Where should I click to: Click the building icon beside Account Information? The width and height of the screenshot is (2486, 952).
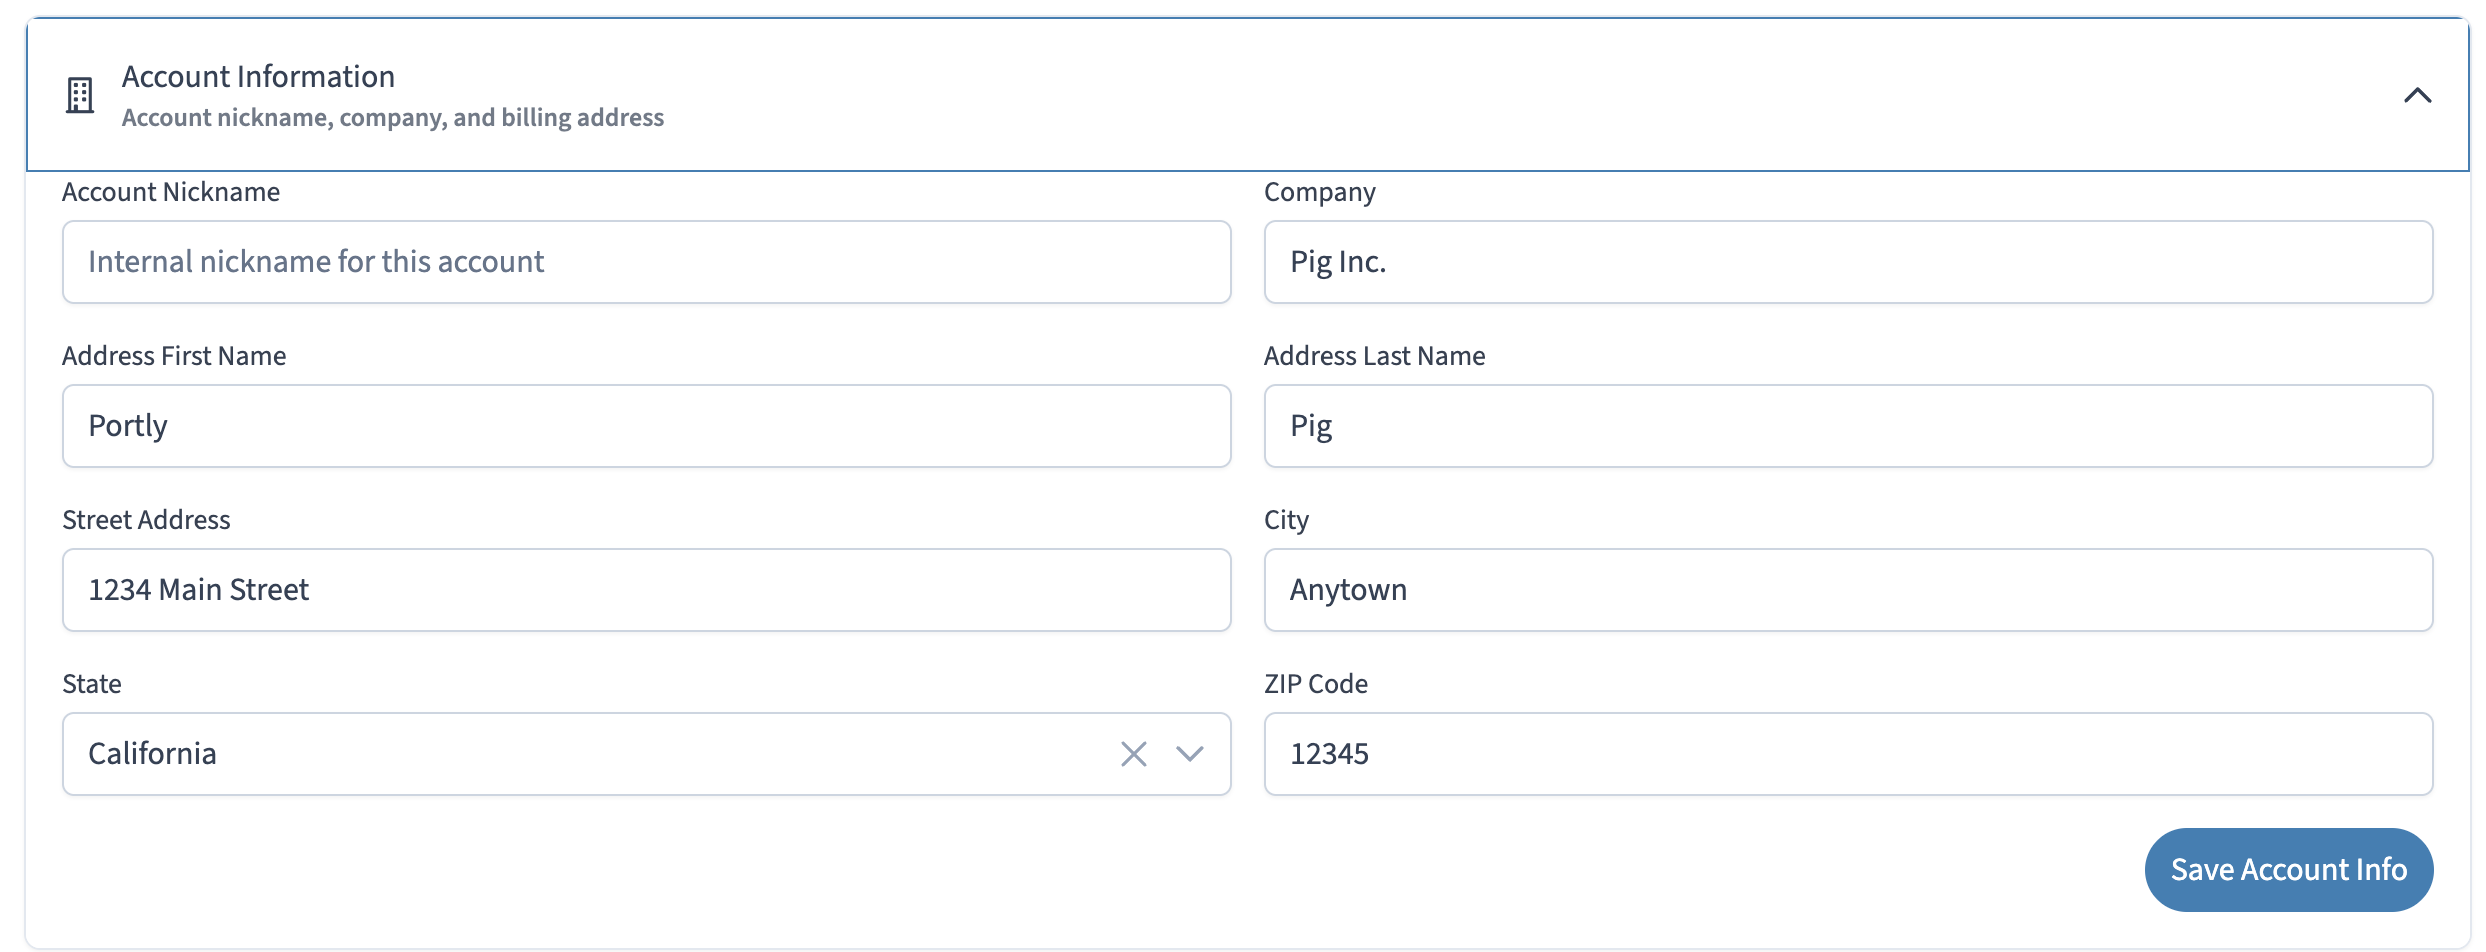80,96
